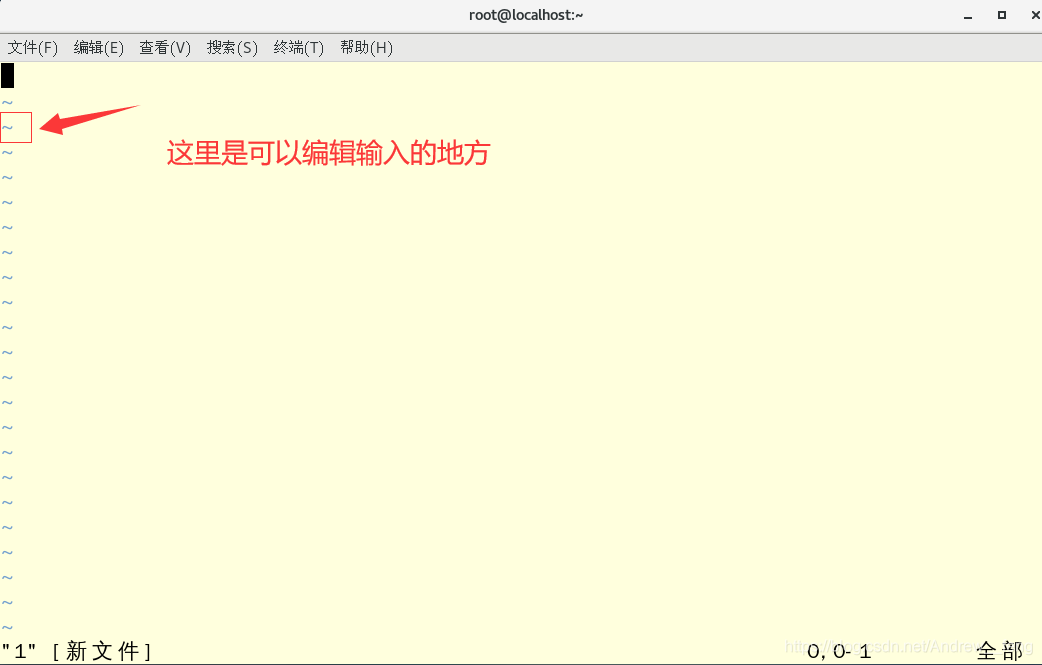Image resolution: width=1042 pixels, height=665 pixels.
Task: Click the last tilde line in the editor
Action: 8,627
